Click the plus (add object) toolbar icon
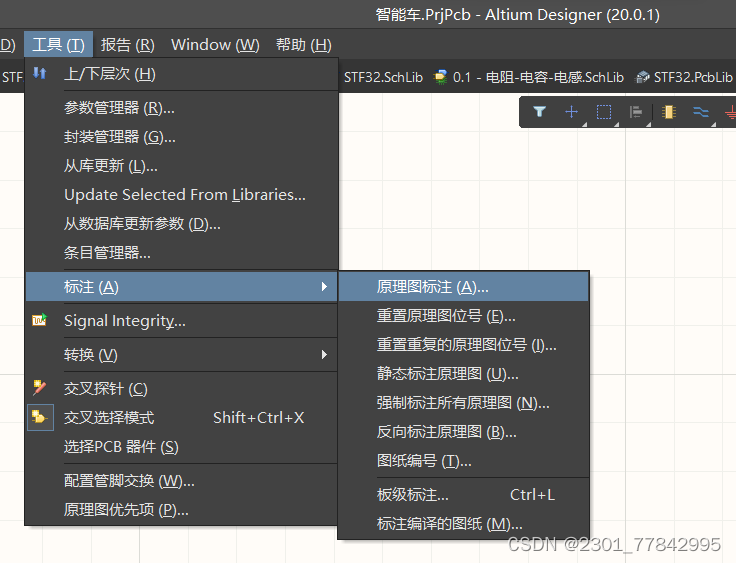The image size is (736, 563). point(571,112)
